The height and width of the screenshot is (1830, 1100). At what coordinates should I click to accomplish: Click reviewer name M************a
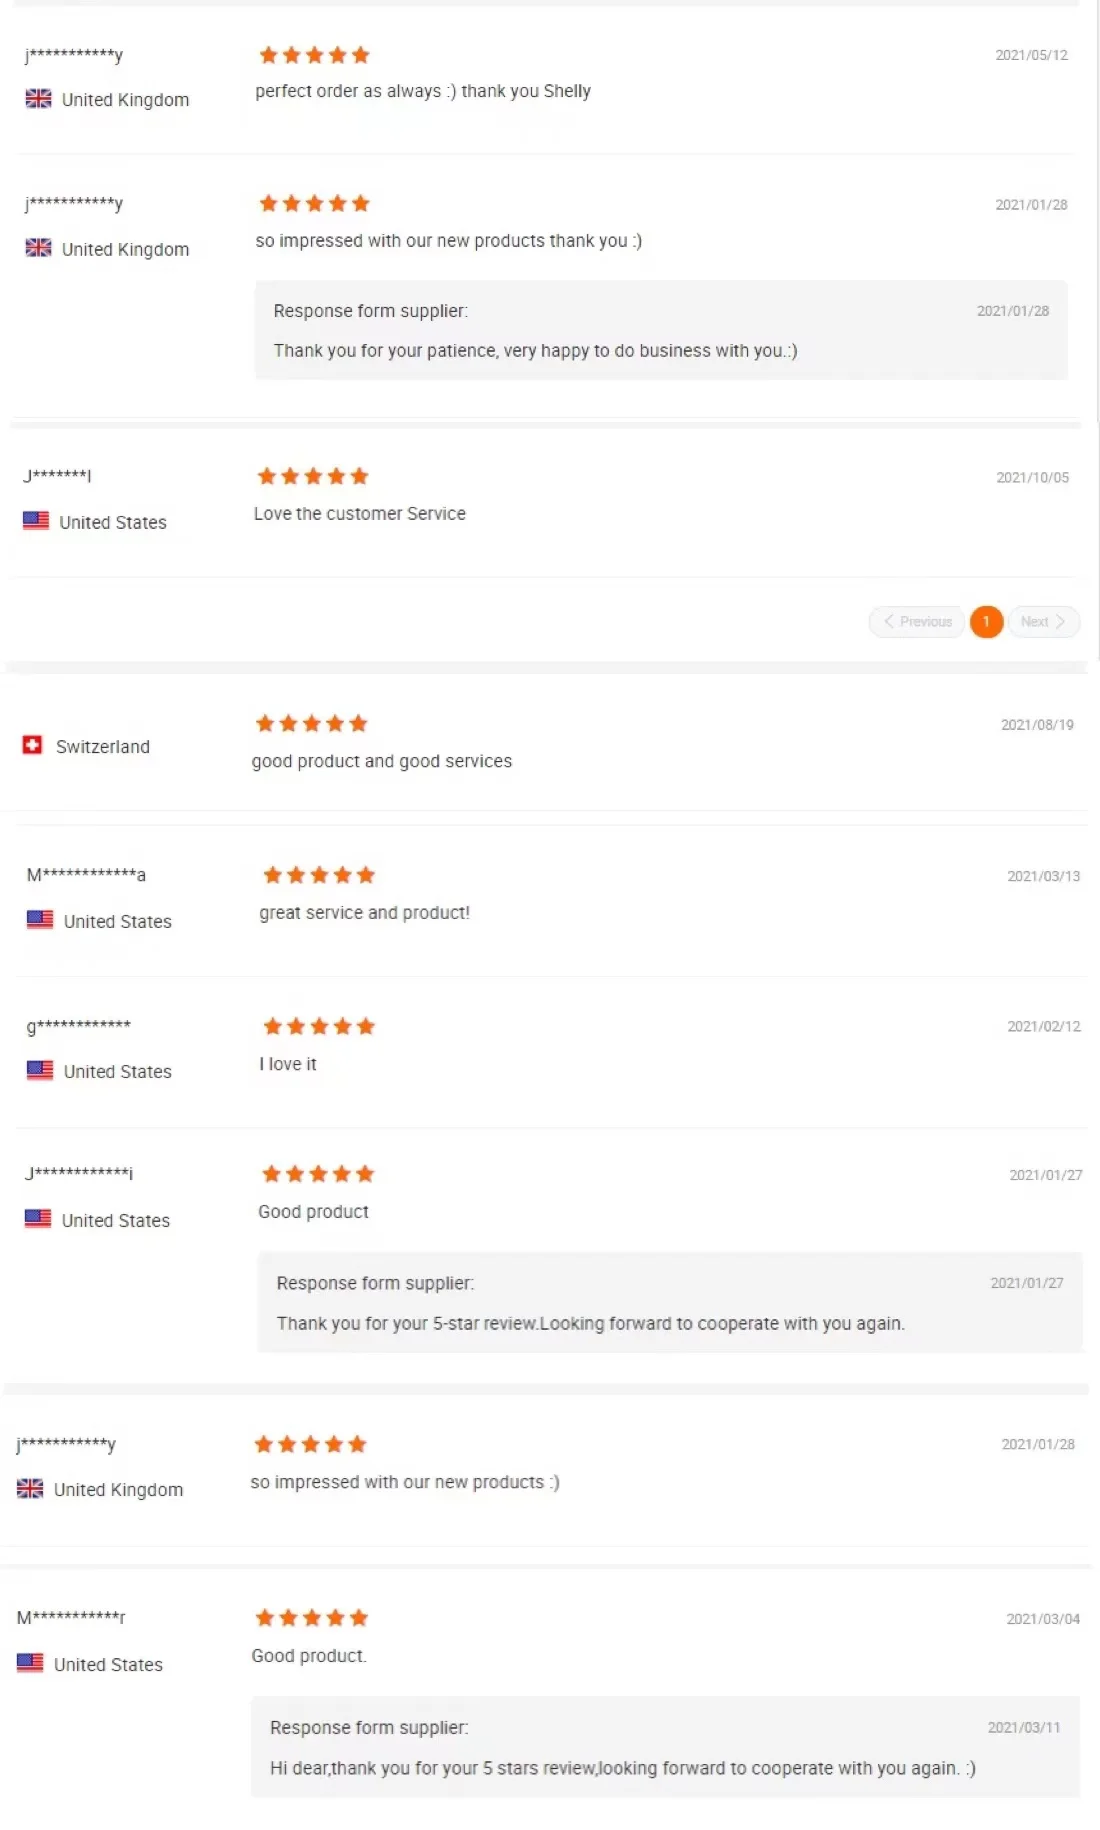click(86, 875)
